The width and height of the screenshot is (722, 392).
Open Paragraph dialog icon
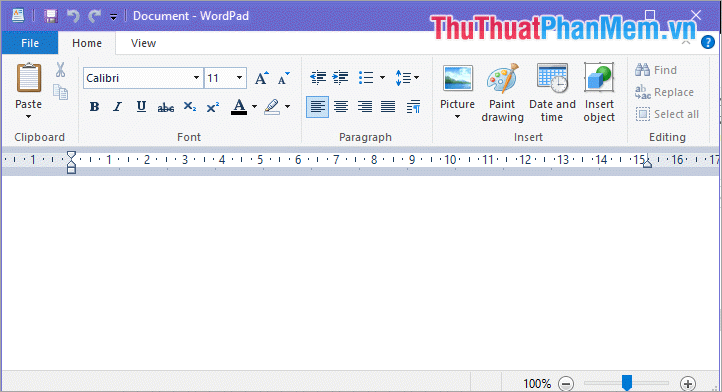[x=413, y=107]
